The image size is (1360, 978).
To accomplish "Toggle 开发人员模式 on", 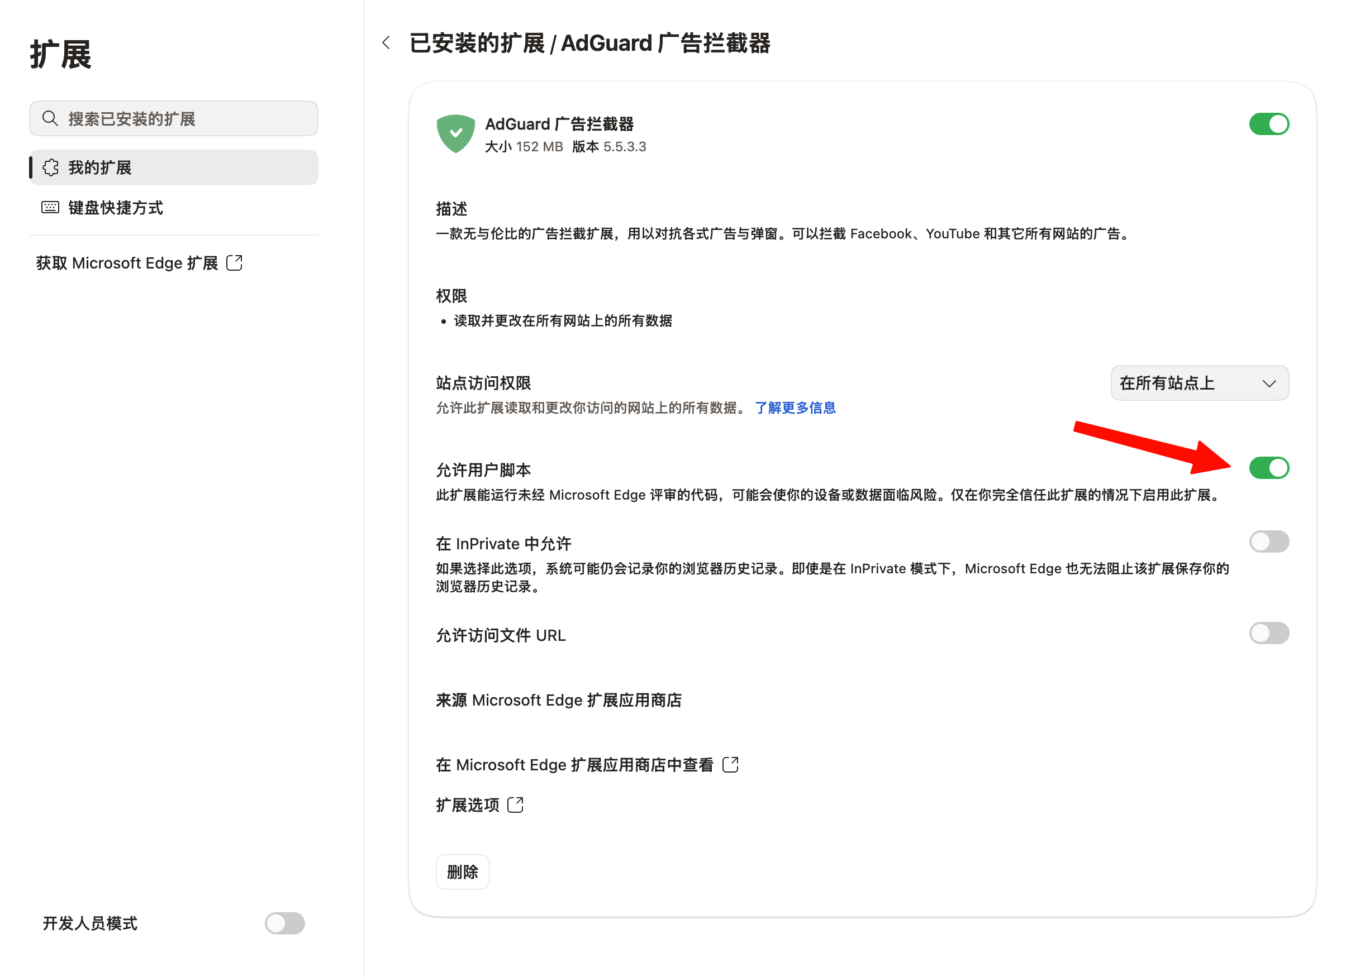I will coord(285,923).
